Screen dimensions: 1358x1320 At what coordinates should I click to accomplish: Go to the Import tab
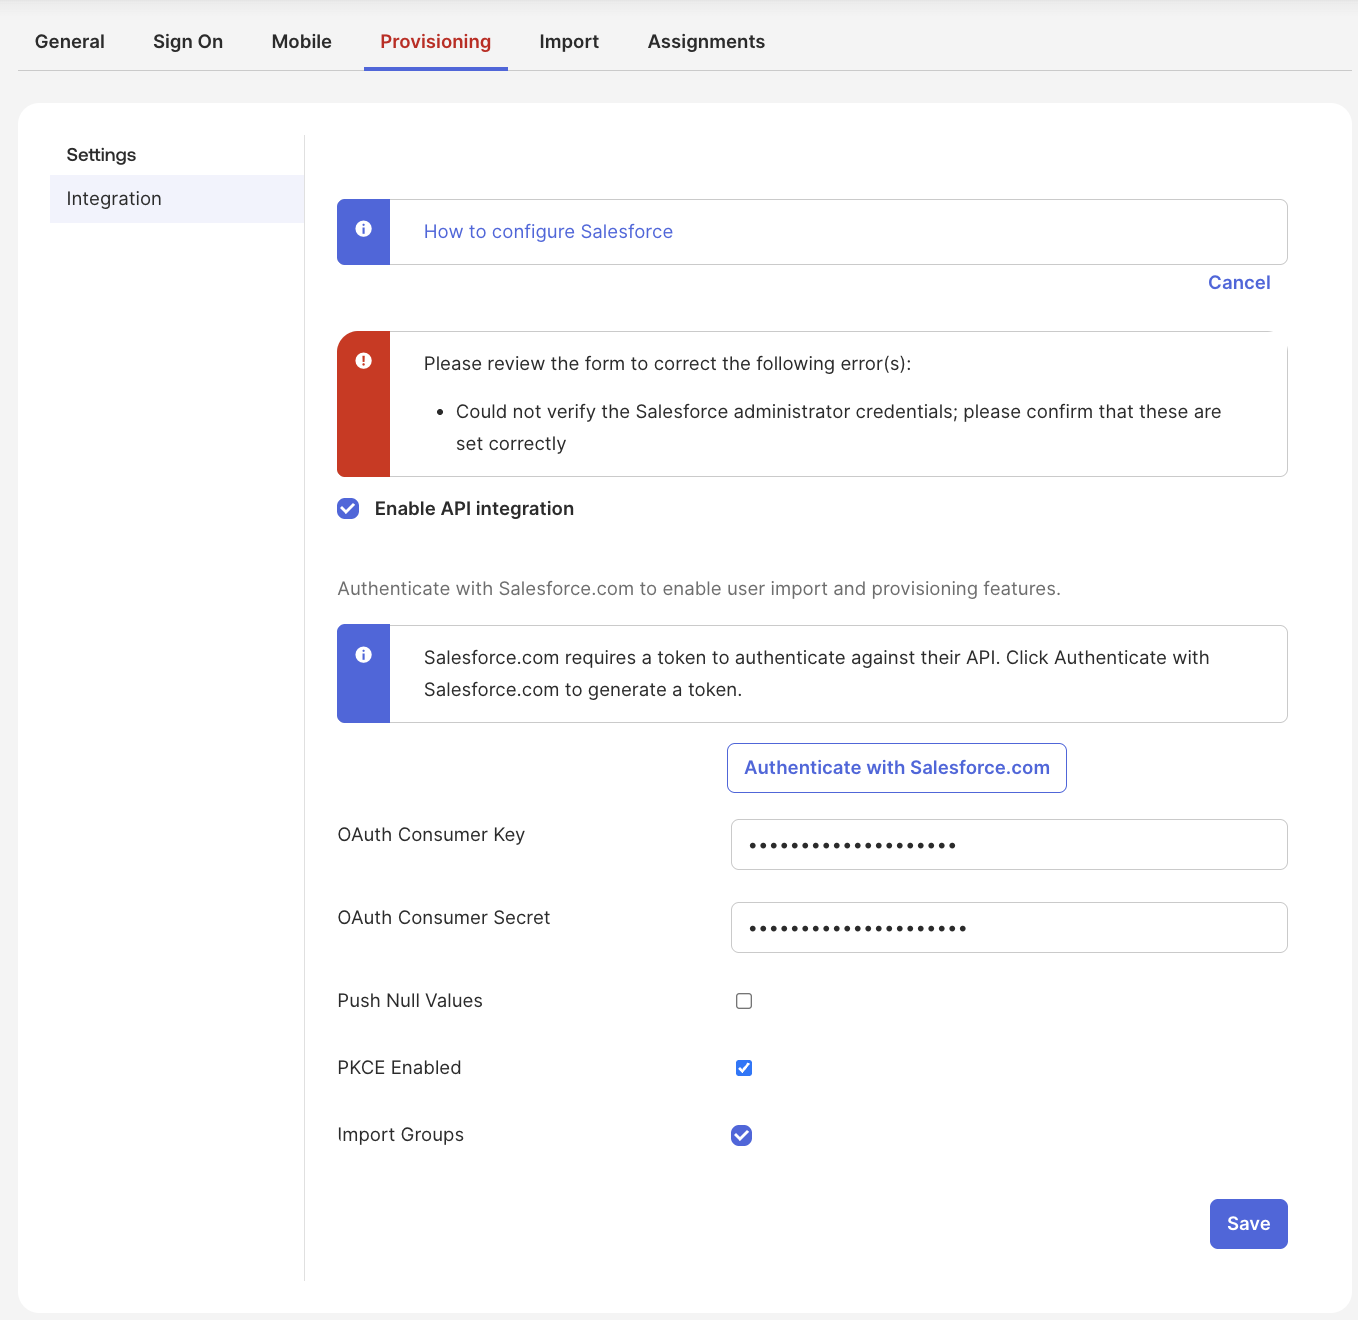click(x=569, y=42)
